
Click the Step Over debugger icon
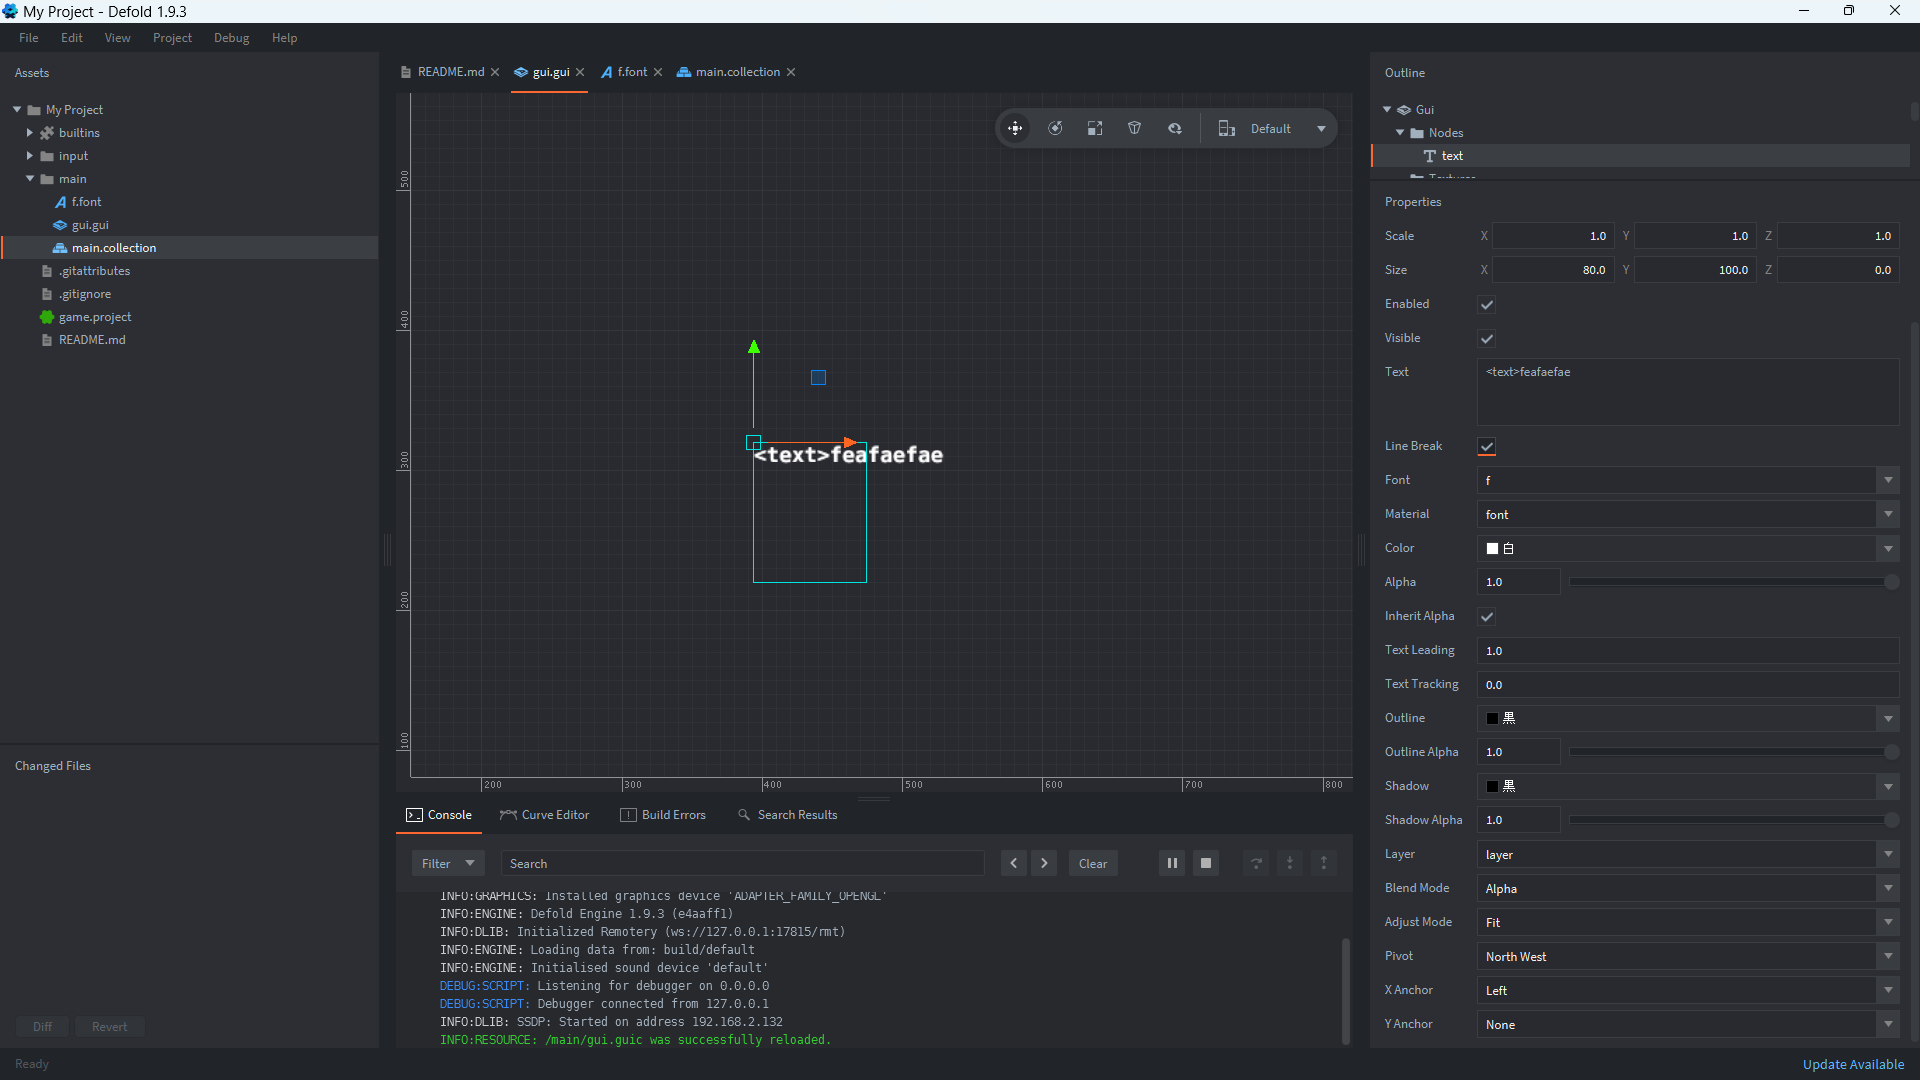click(x=1256, y=862)
